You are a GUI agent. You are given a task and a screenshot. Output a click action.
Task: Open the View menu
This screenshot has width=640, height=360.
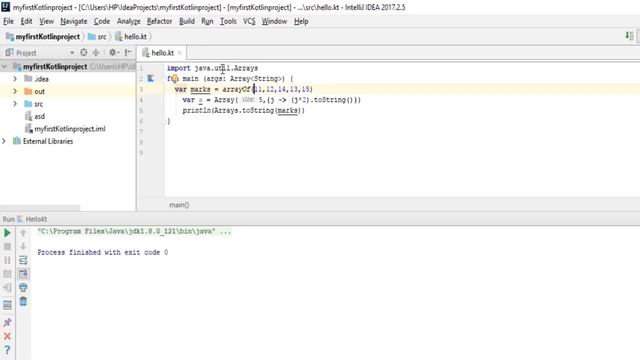(x=47, y=21)
